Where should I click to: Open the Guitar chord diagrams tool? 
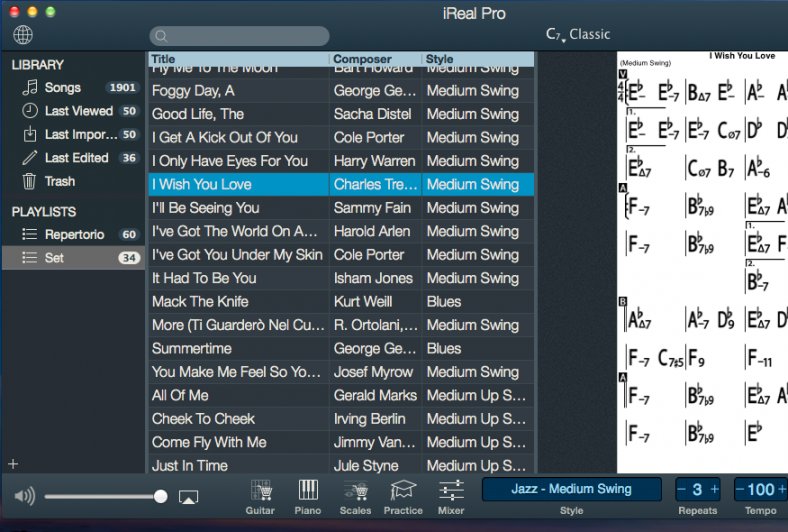click(x=261, y=495)
